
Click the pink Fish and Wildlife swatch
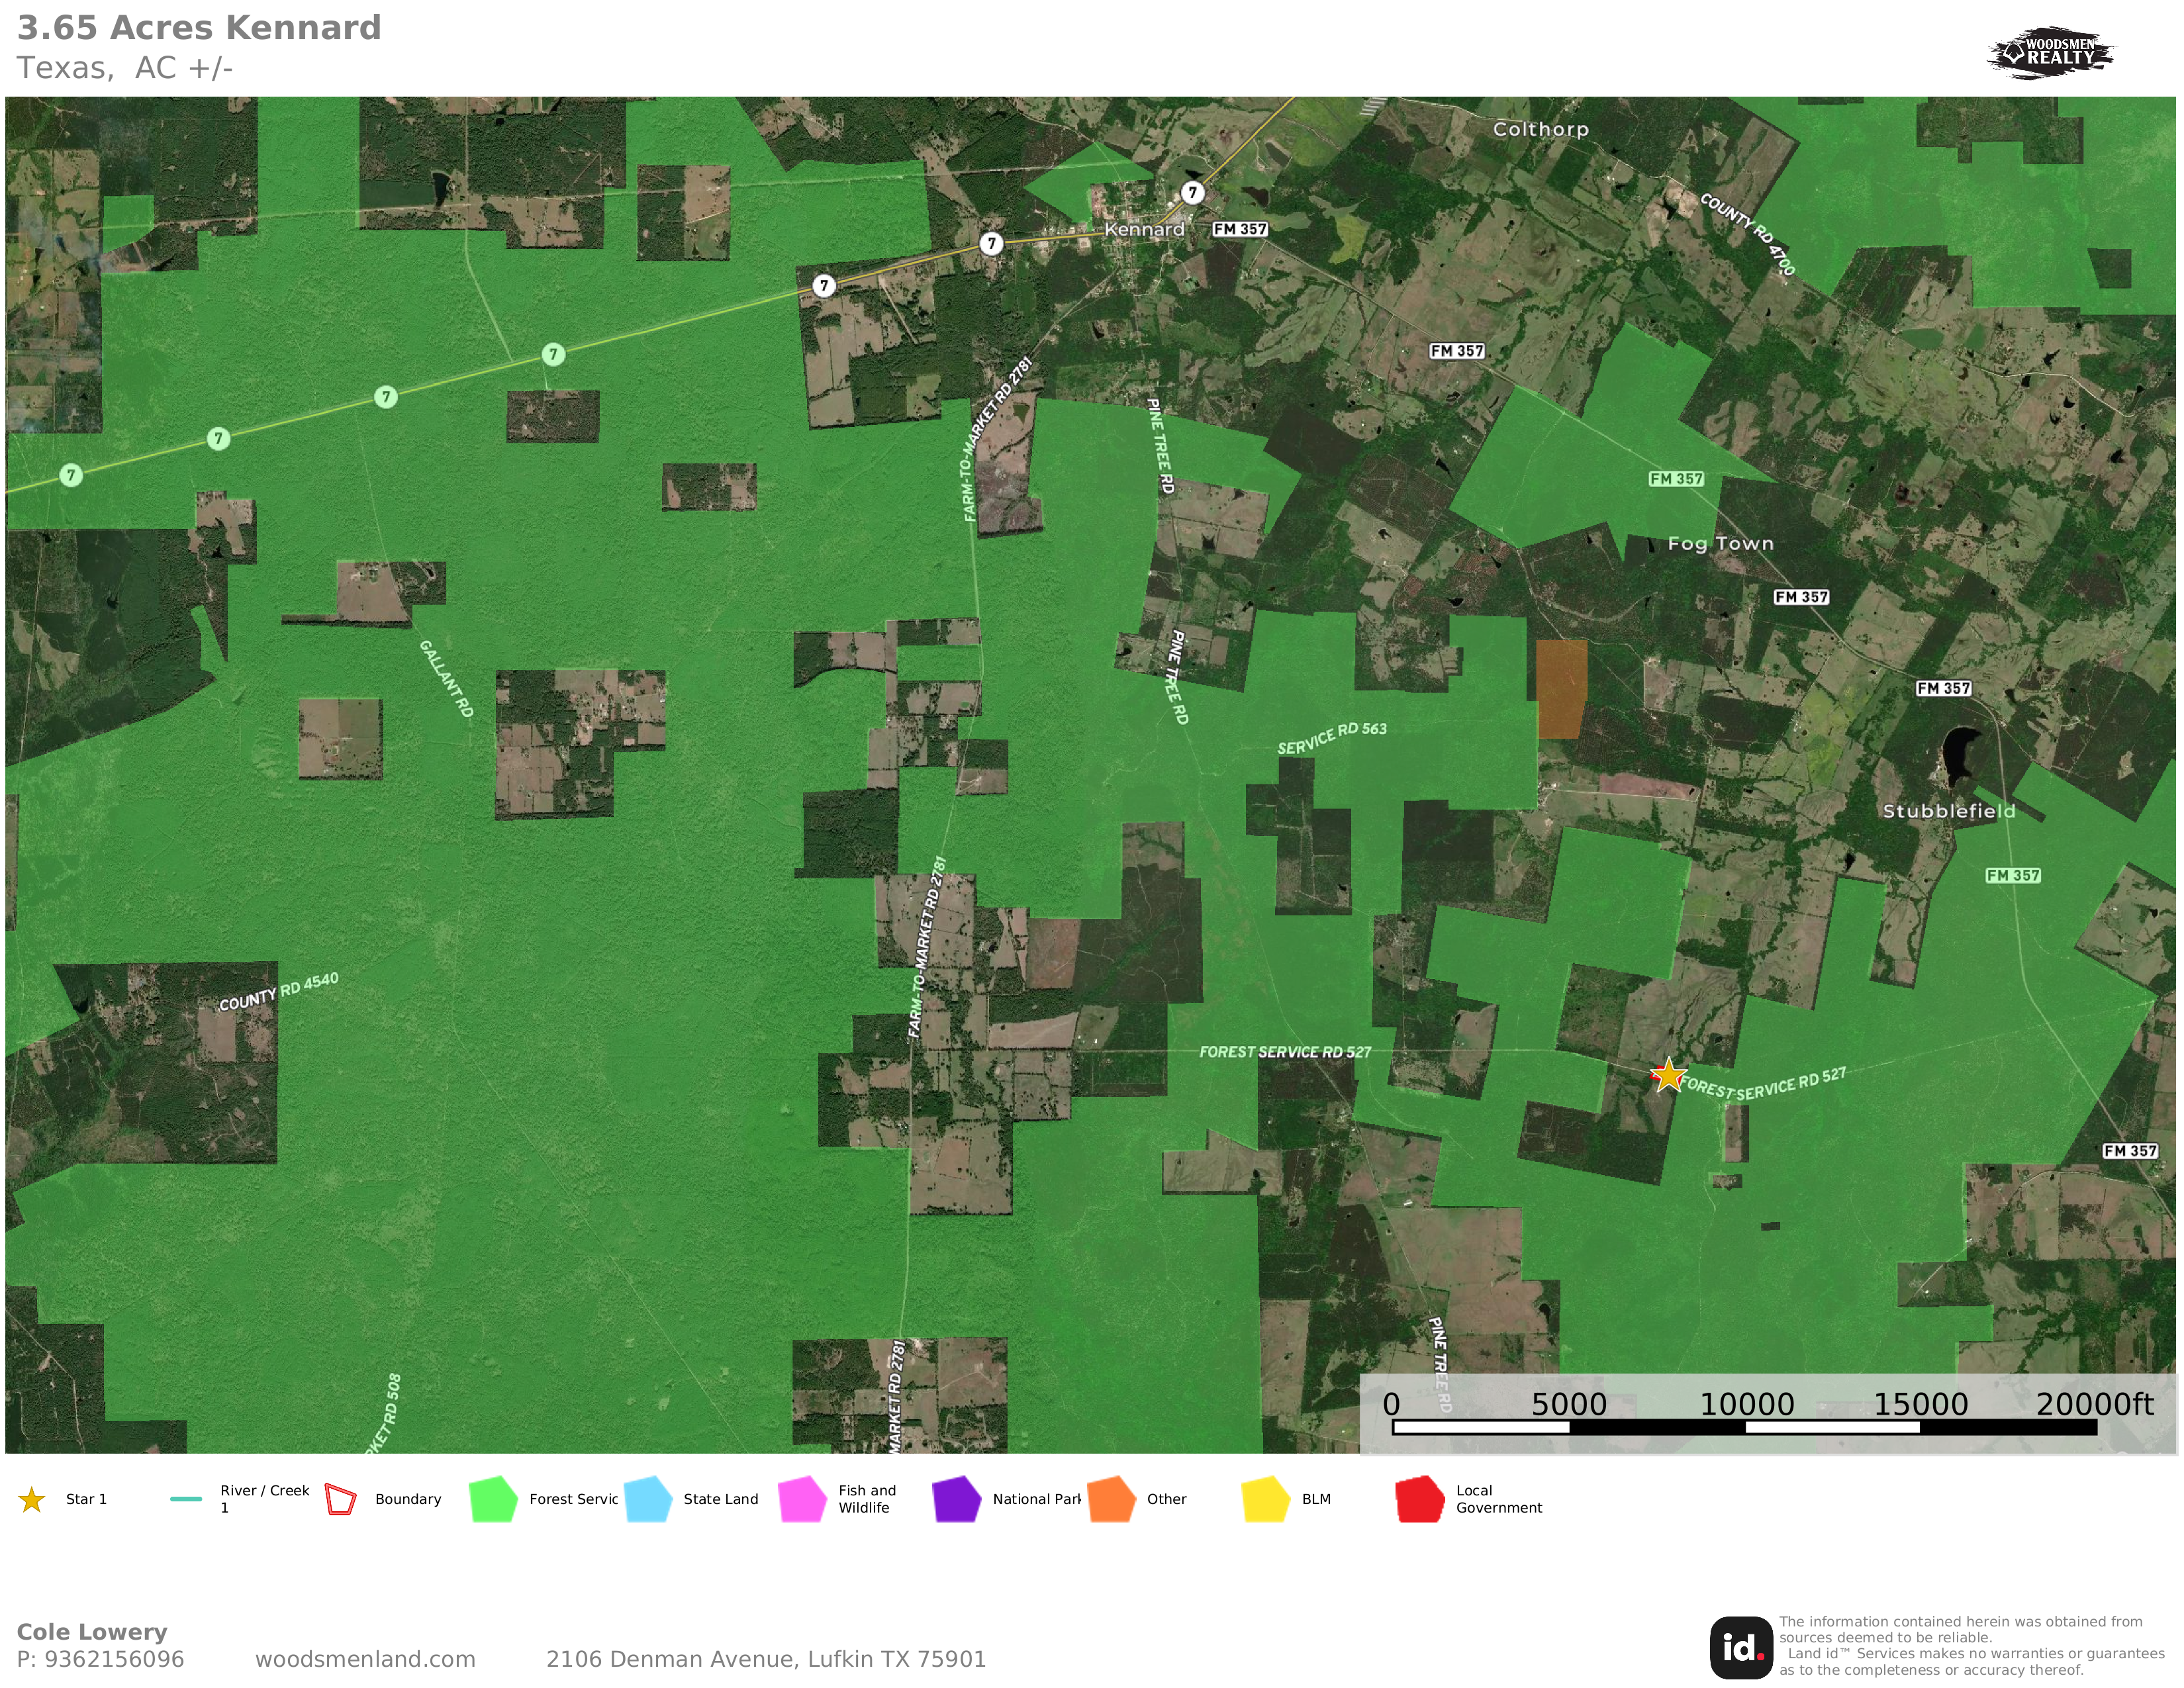(x=802, y=1499)
